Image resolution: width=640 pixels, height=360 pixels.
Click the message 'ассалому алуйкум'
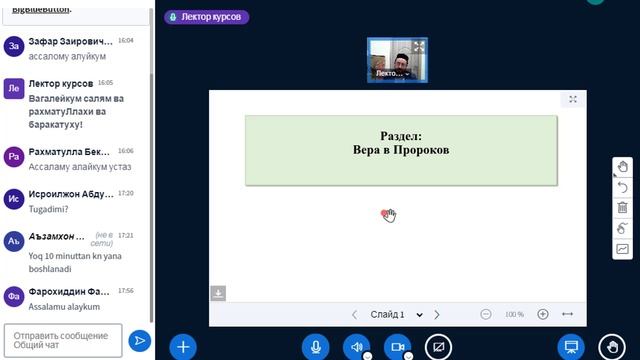click(x=67, y=56)
